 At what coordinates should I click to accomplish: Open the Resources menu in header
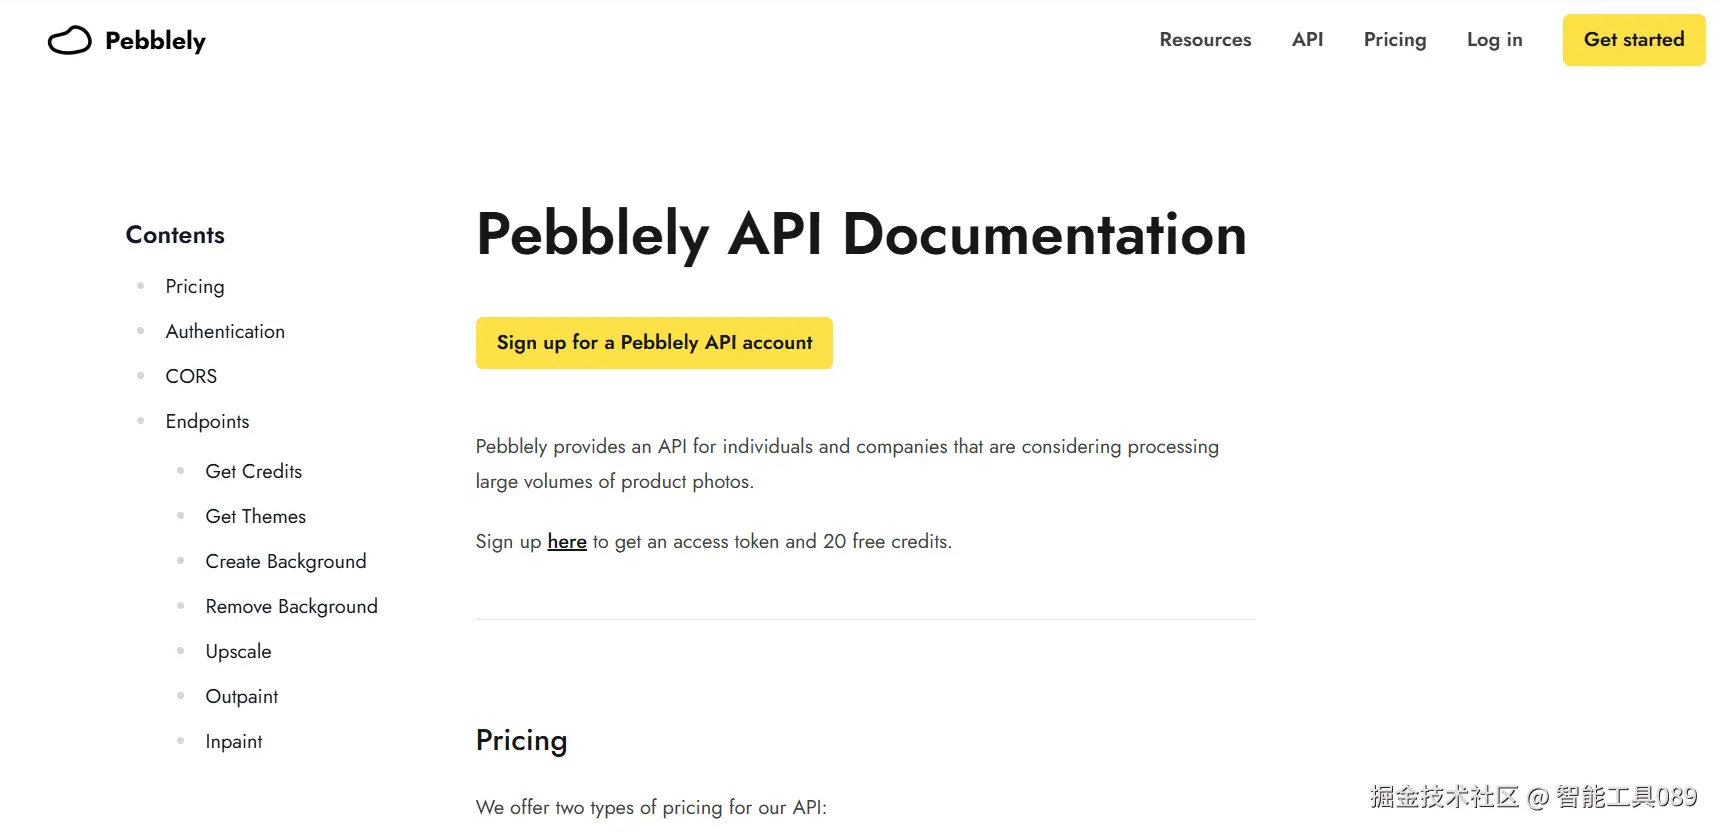tap(1205, 40)
